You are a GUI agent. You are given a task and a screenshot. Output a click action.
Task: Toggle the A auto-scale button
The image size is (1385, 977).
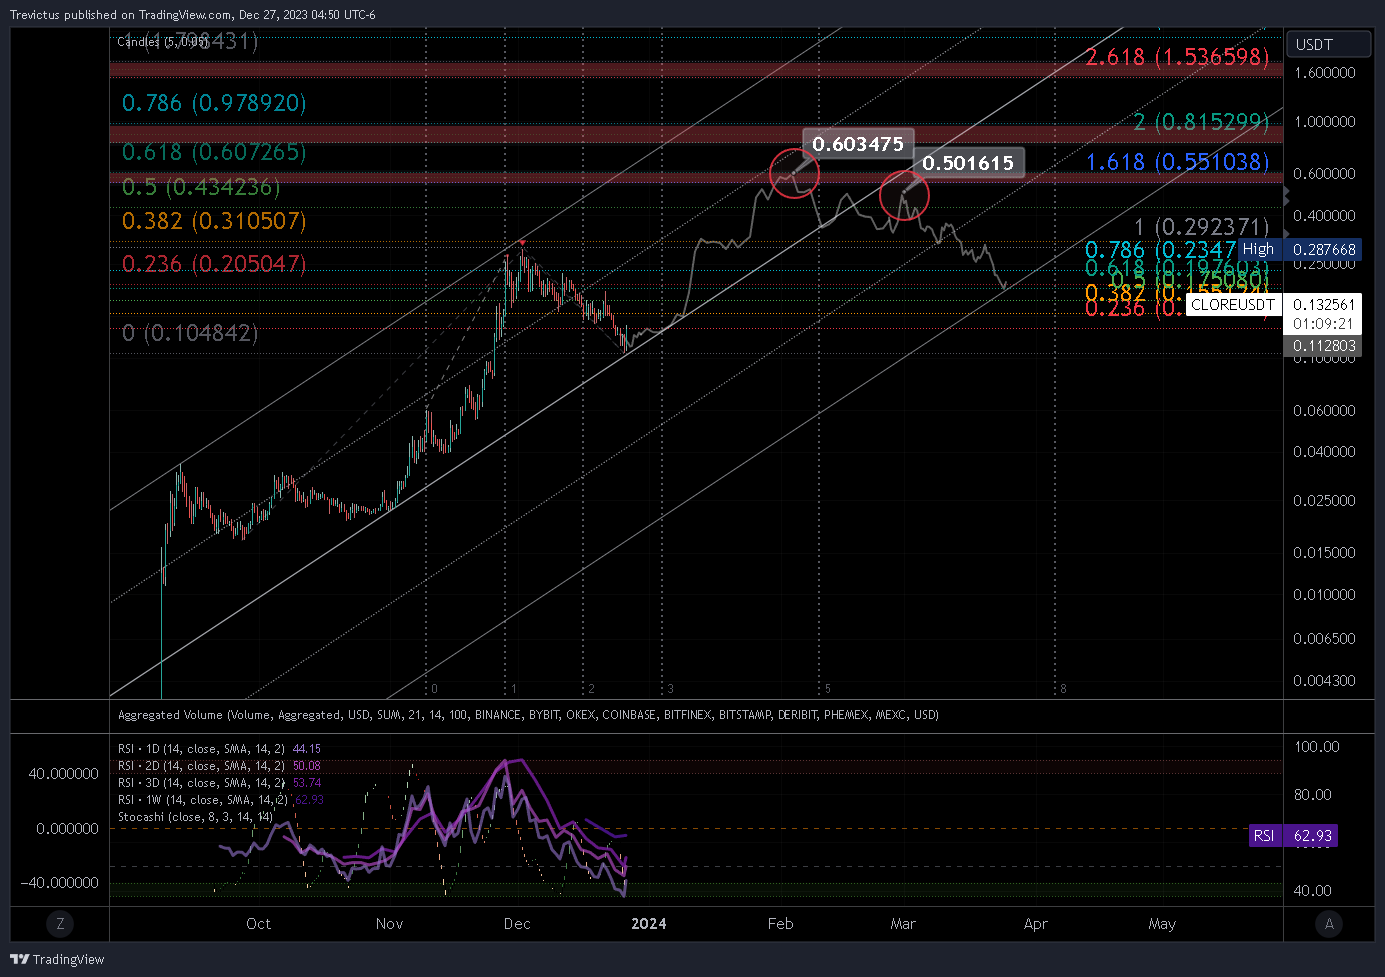(1329, 924)
